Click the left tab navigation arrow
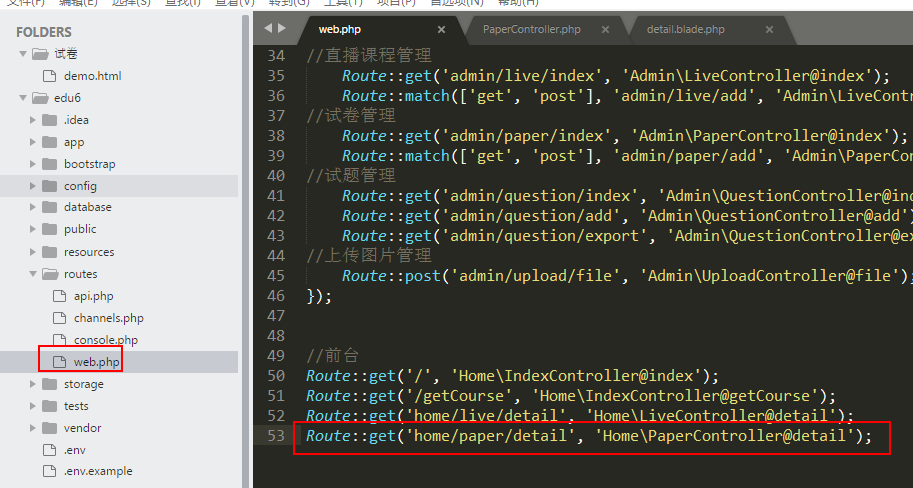This screenshot has width=913, height=488. pos(268,29)
